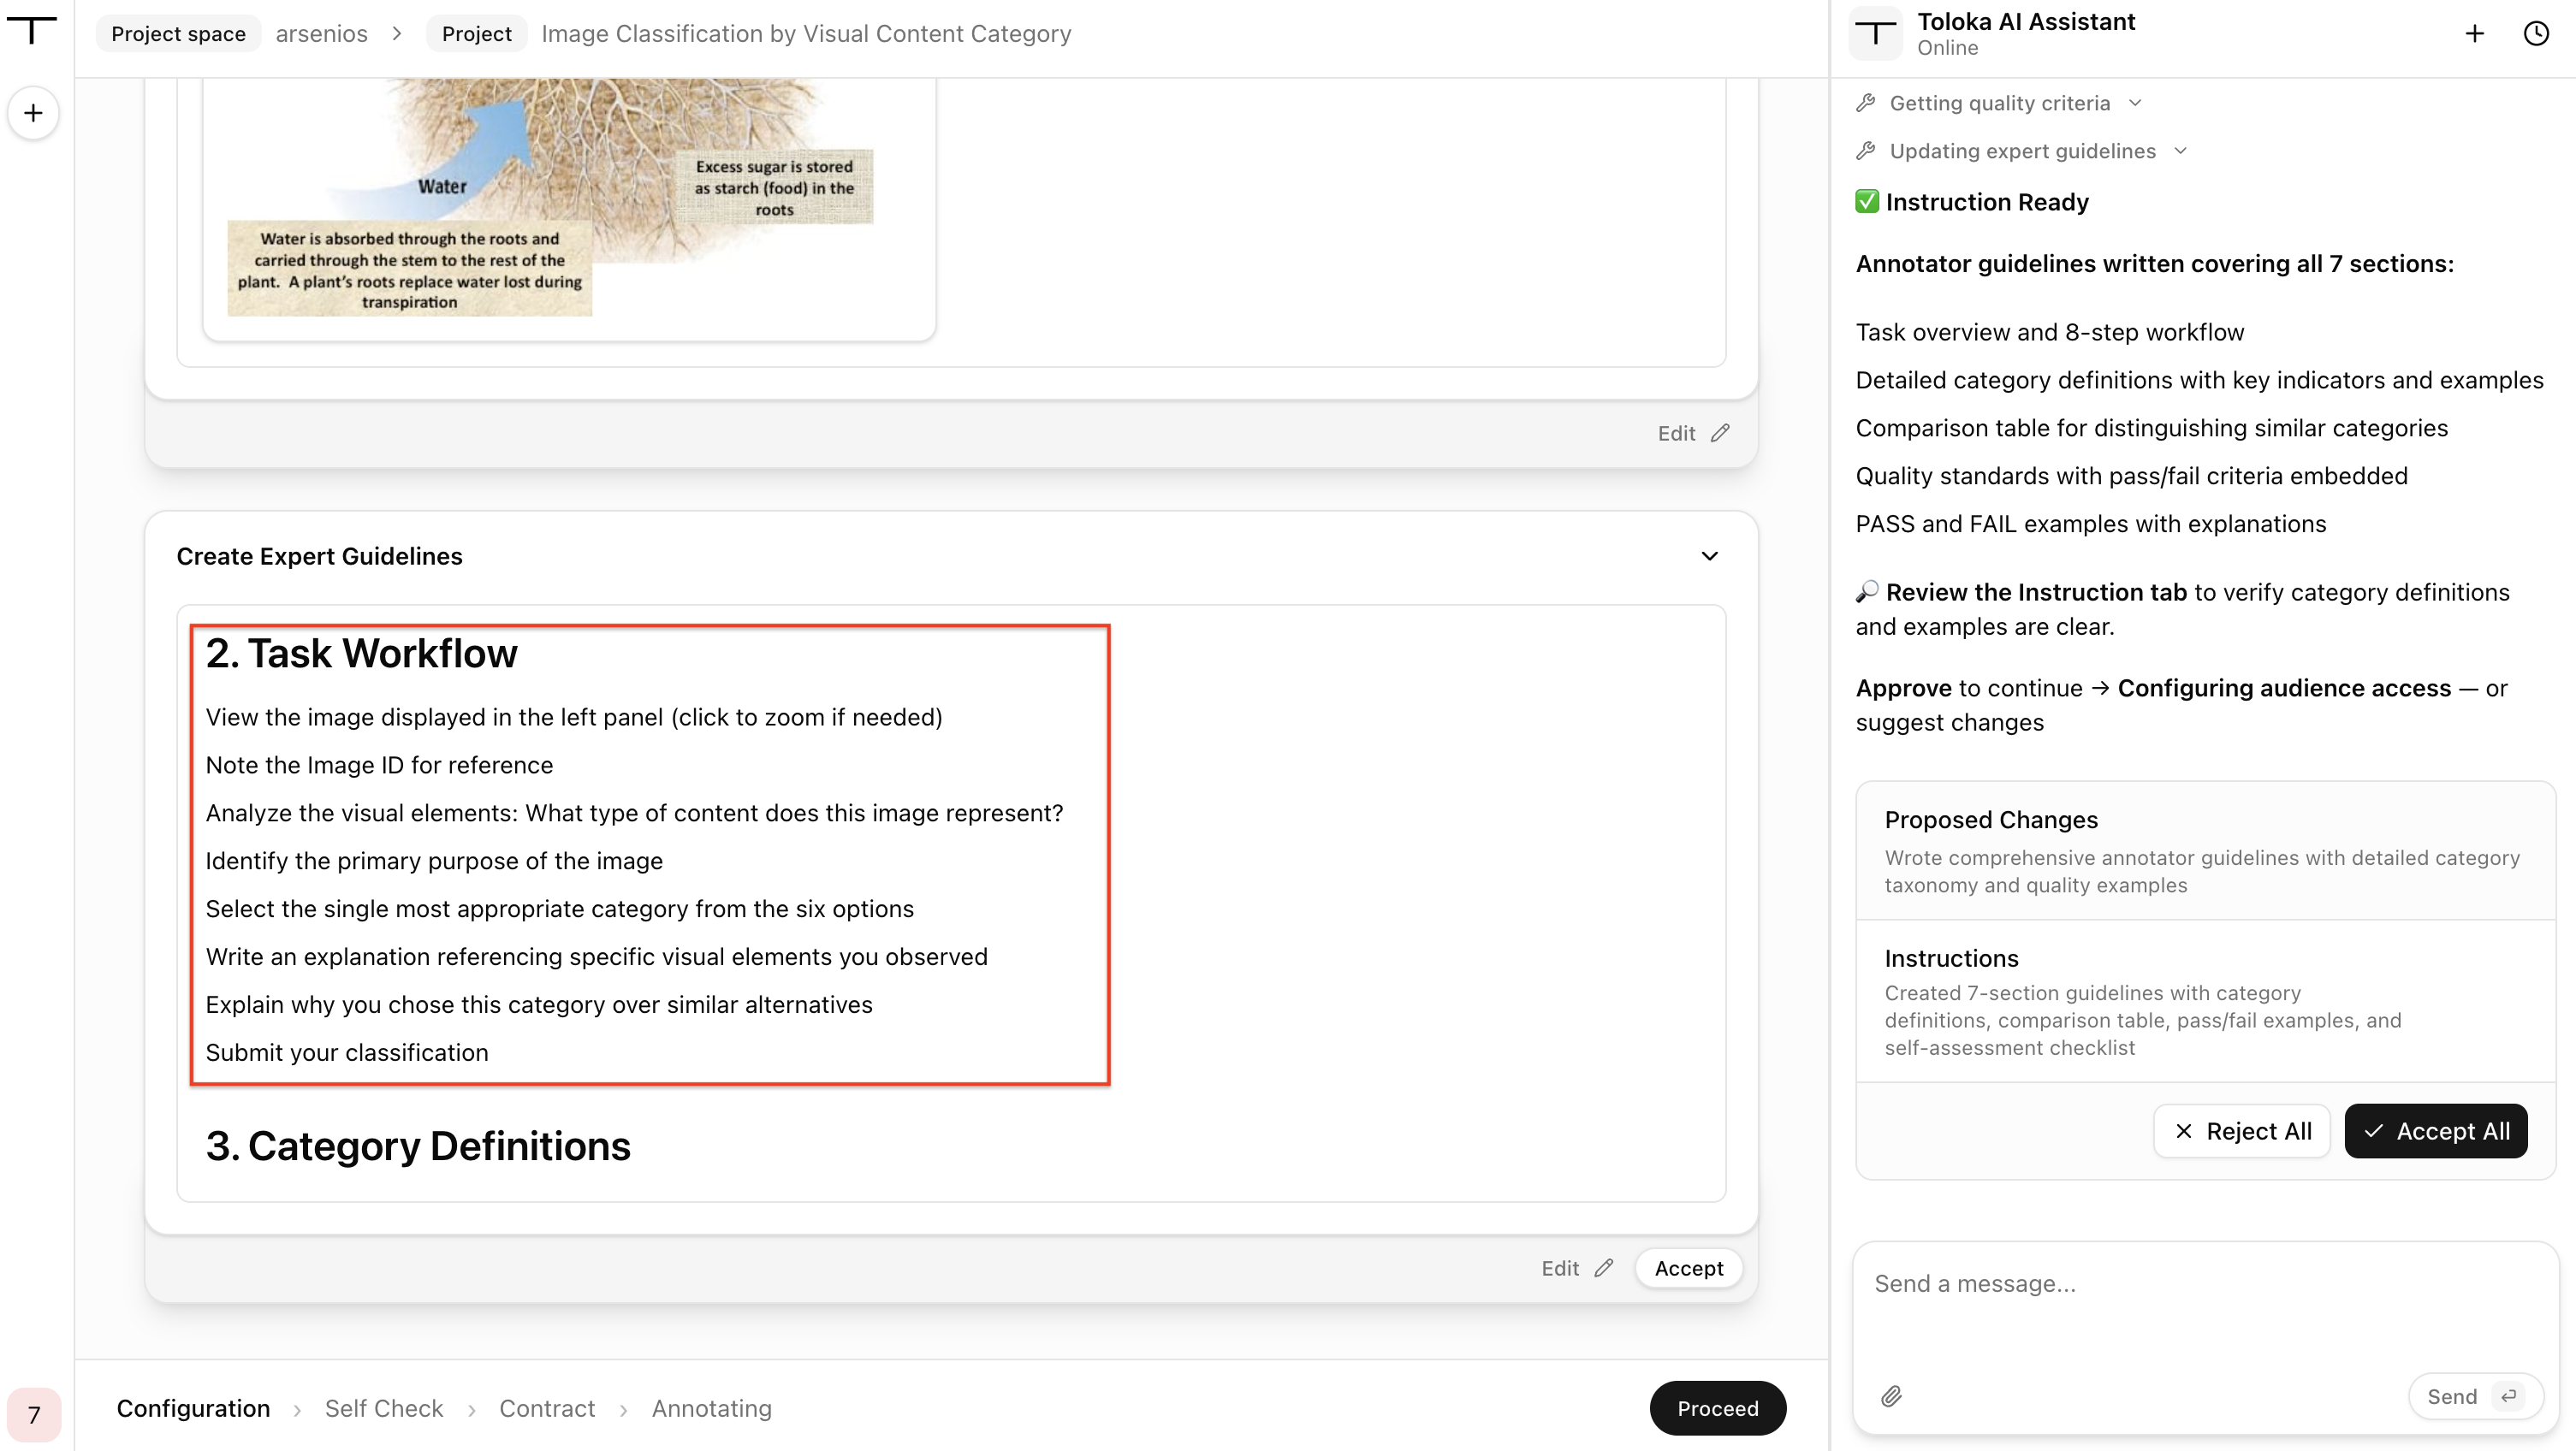Click the Send button
Image resolution: width=2576 pixels, height=1451 pixels.
point(2475,1396)
